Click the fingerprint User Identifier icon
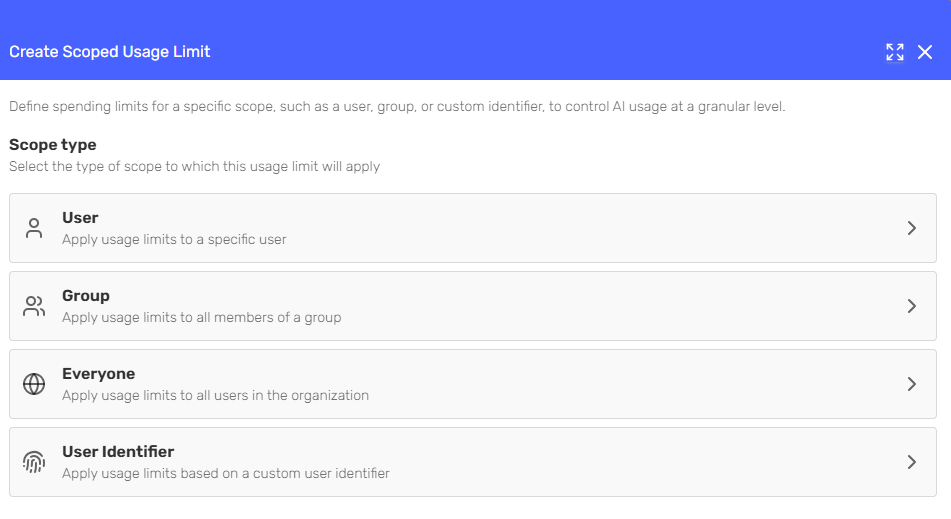 tap(34, 462)
